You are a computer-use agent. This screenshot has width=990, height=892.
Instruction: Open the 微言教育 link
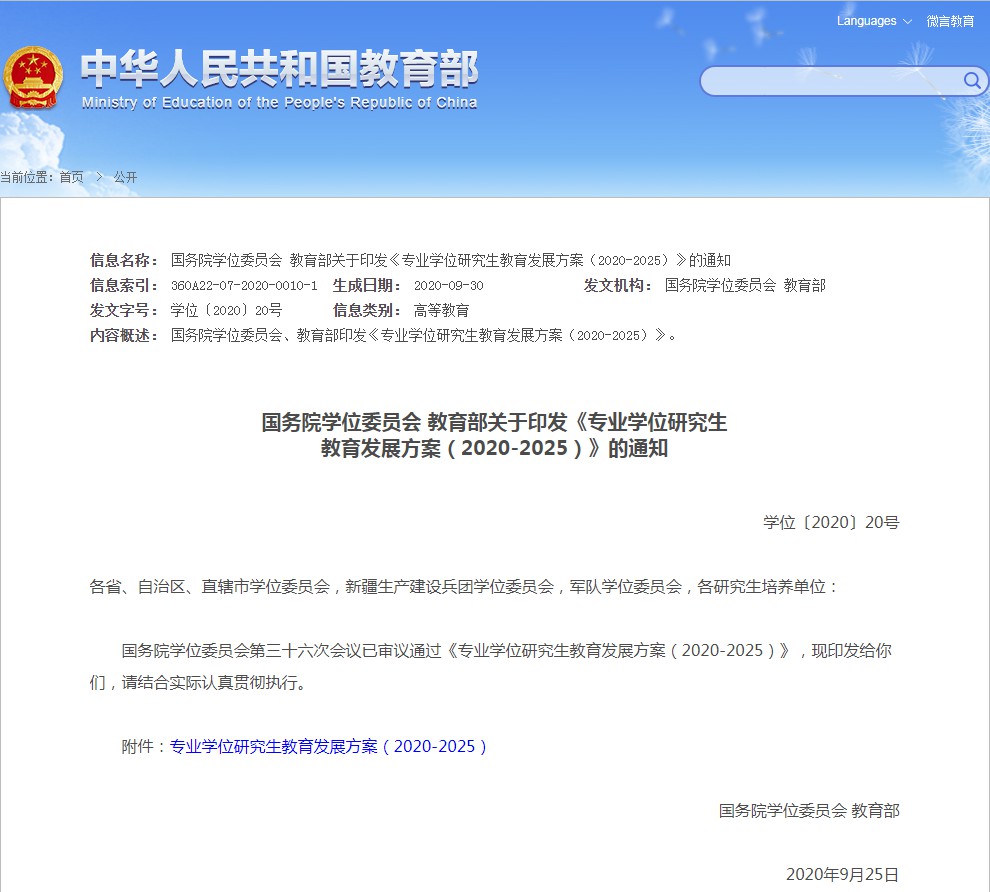coord(950,21)
